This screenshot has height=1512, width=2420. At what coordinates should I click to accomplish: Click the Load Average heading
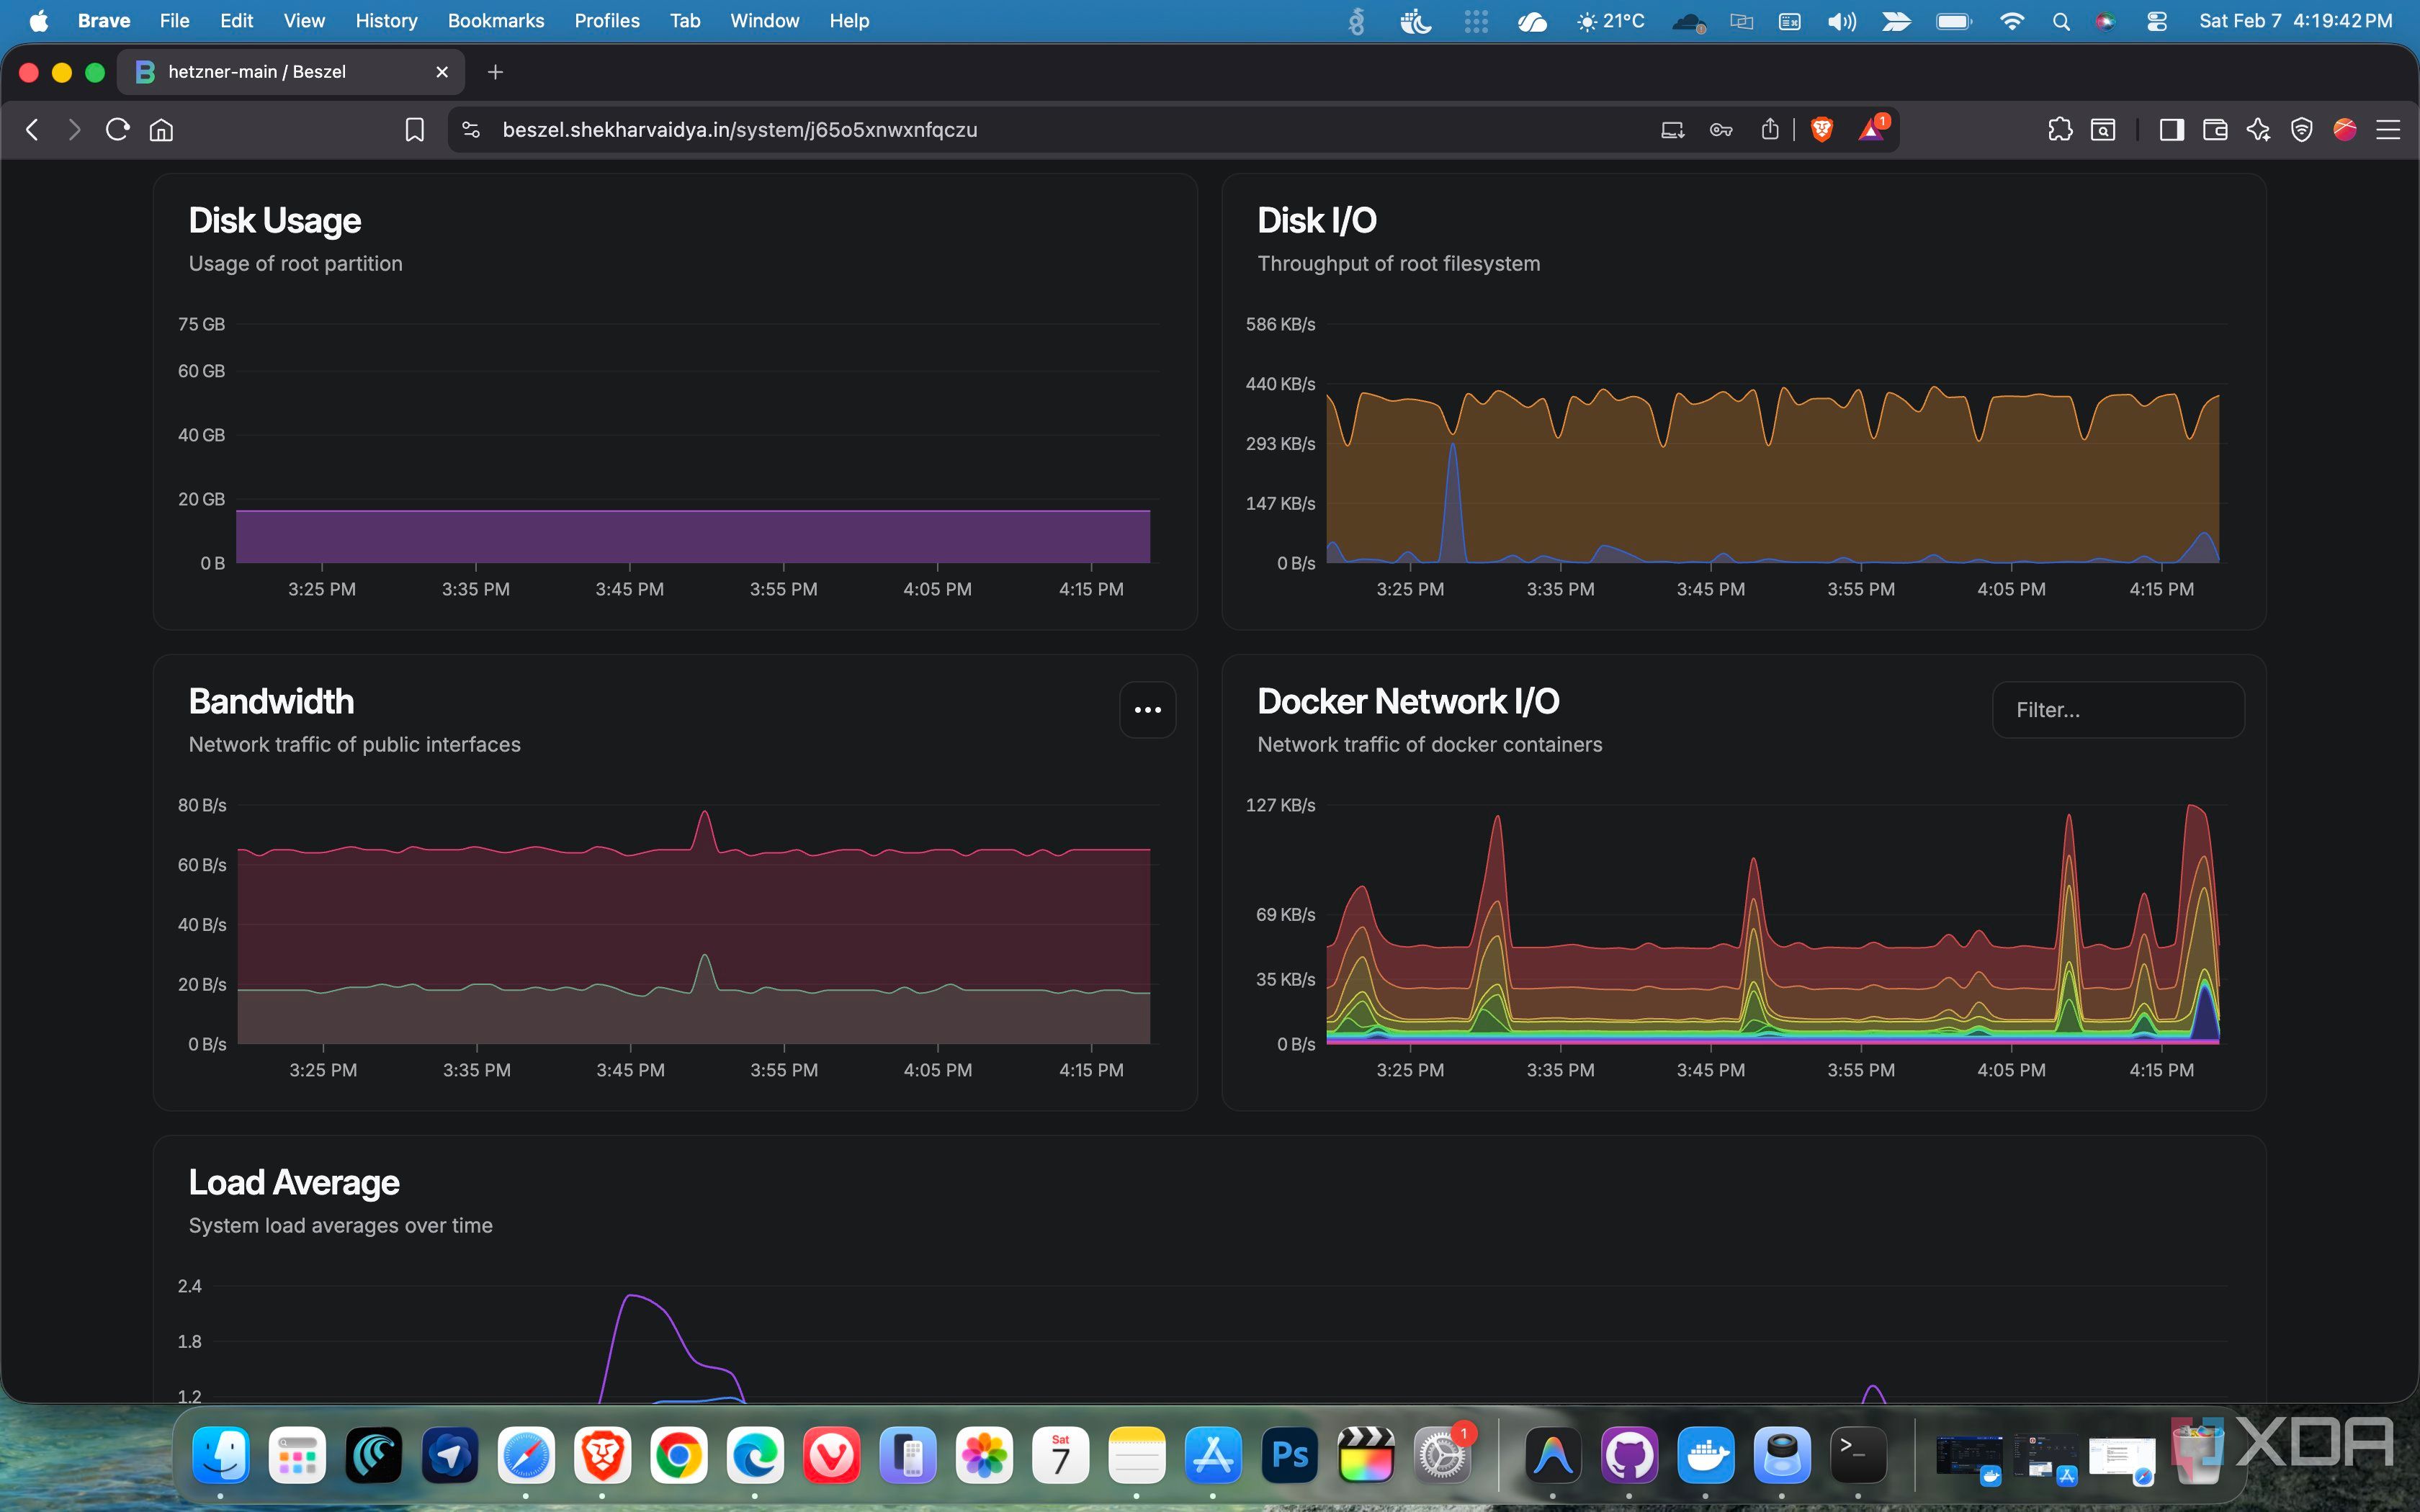pyautogui.click(x=294, y=1183)
